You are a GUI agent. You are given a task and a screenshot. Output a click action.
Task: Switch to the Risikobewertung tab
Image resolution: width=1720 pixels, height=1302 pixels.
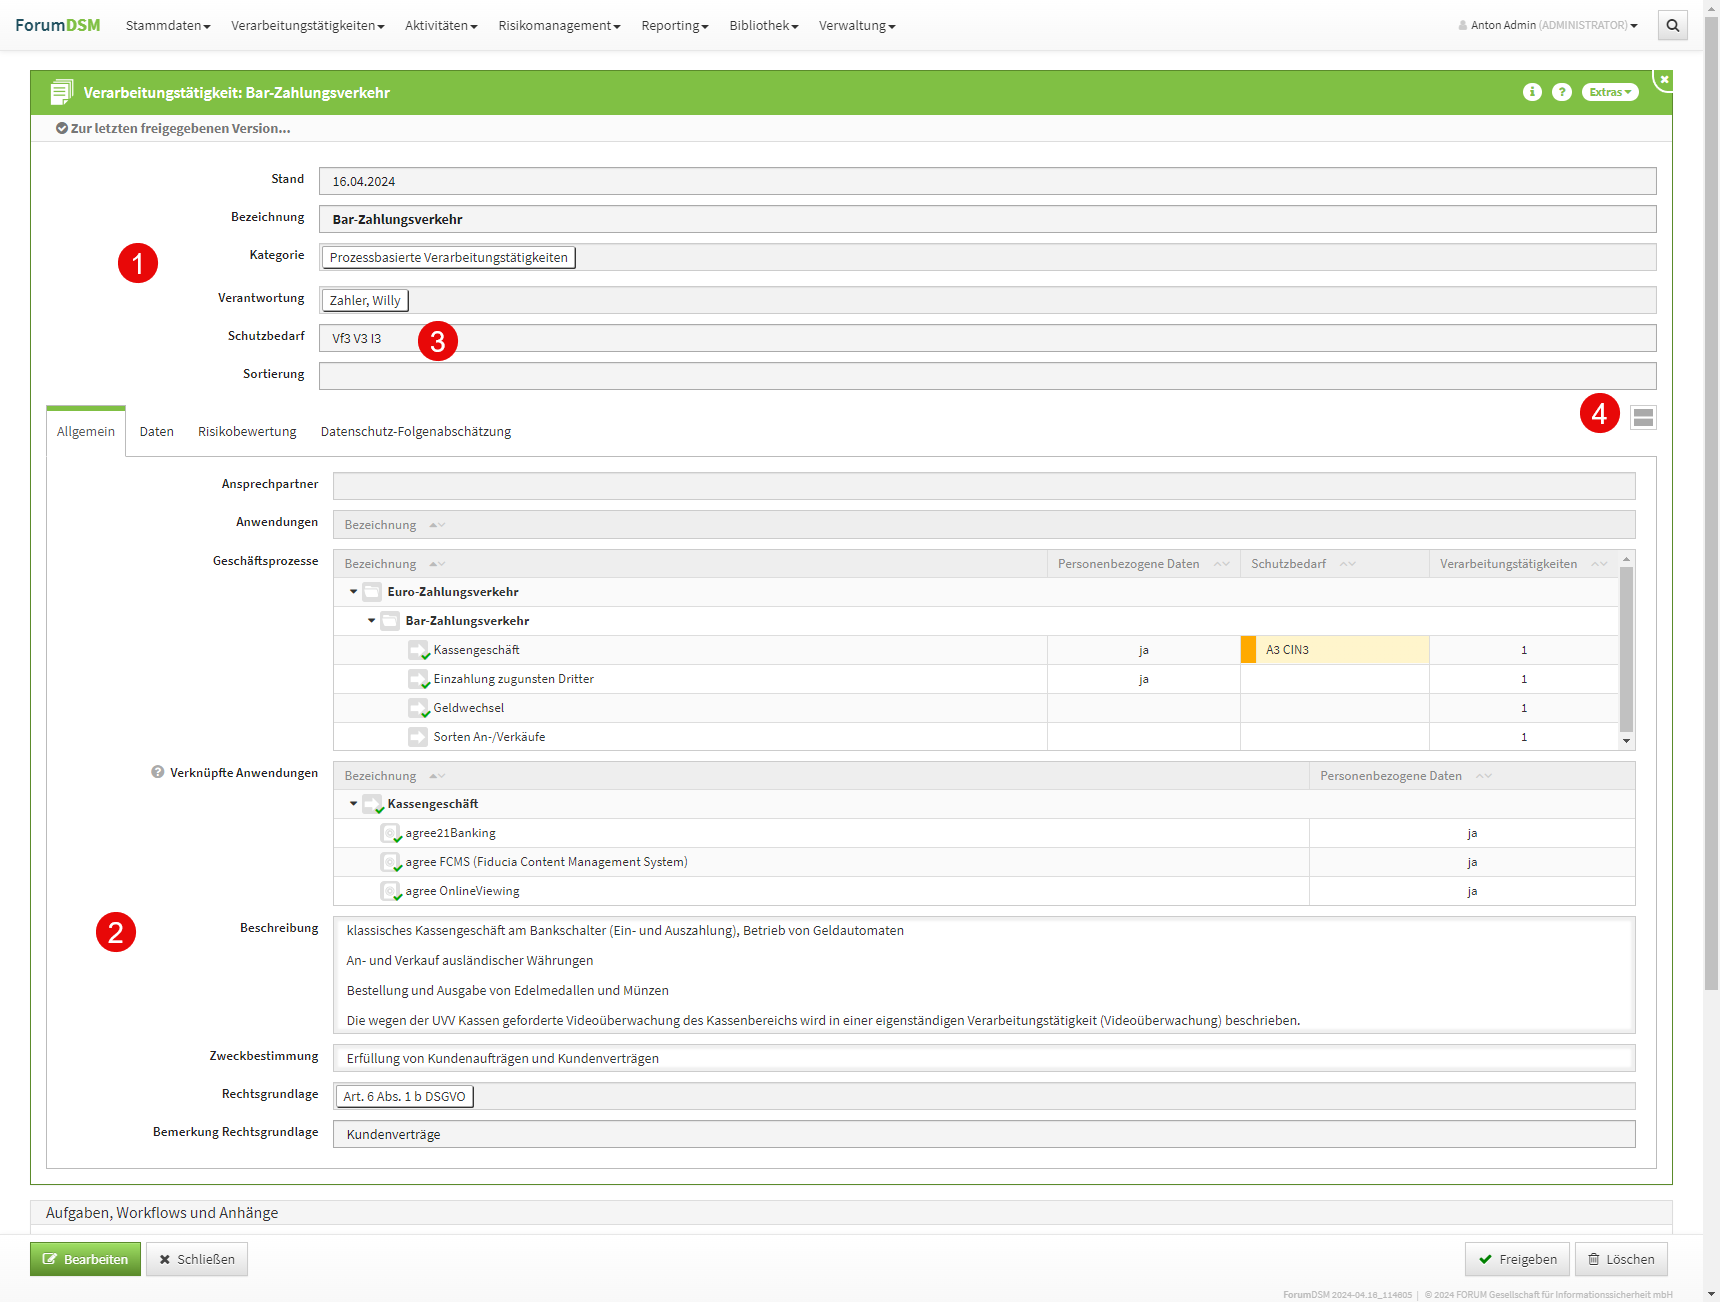(x=247, y=432)
